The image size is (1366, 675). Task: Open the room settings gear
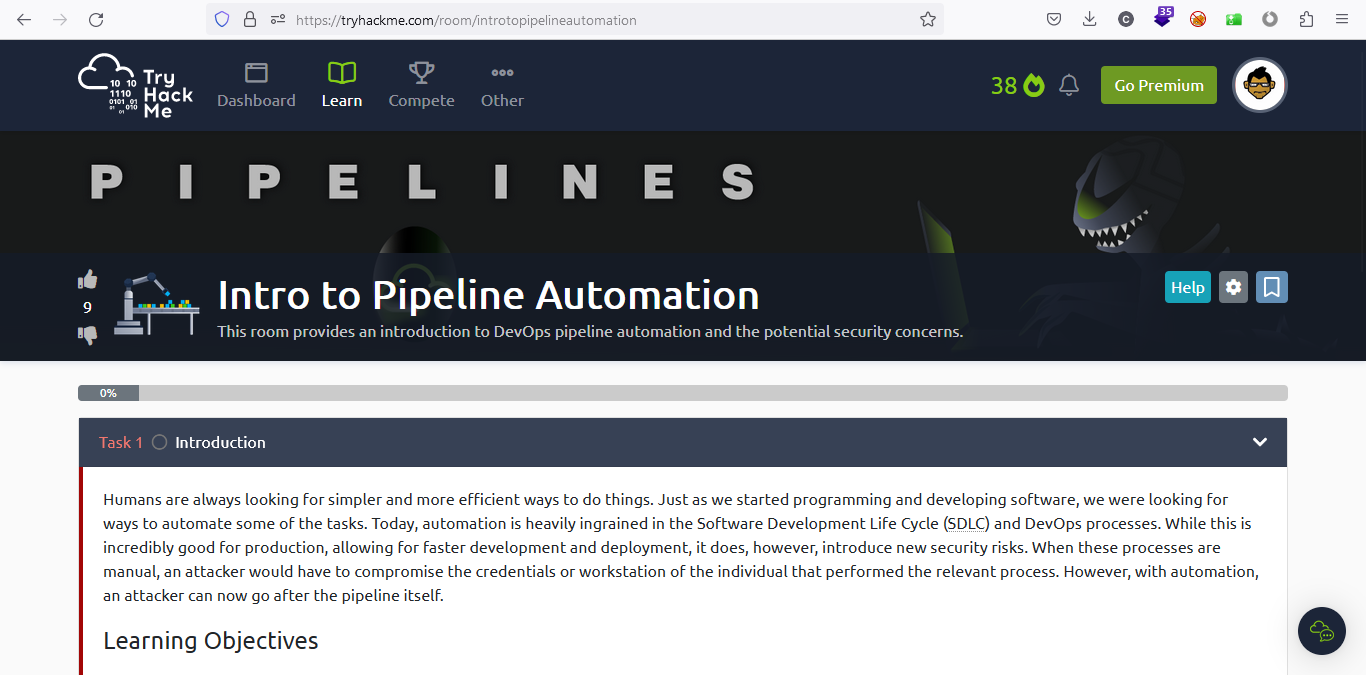pyautogui.click(x=1233, y=287)
